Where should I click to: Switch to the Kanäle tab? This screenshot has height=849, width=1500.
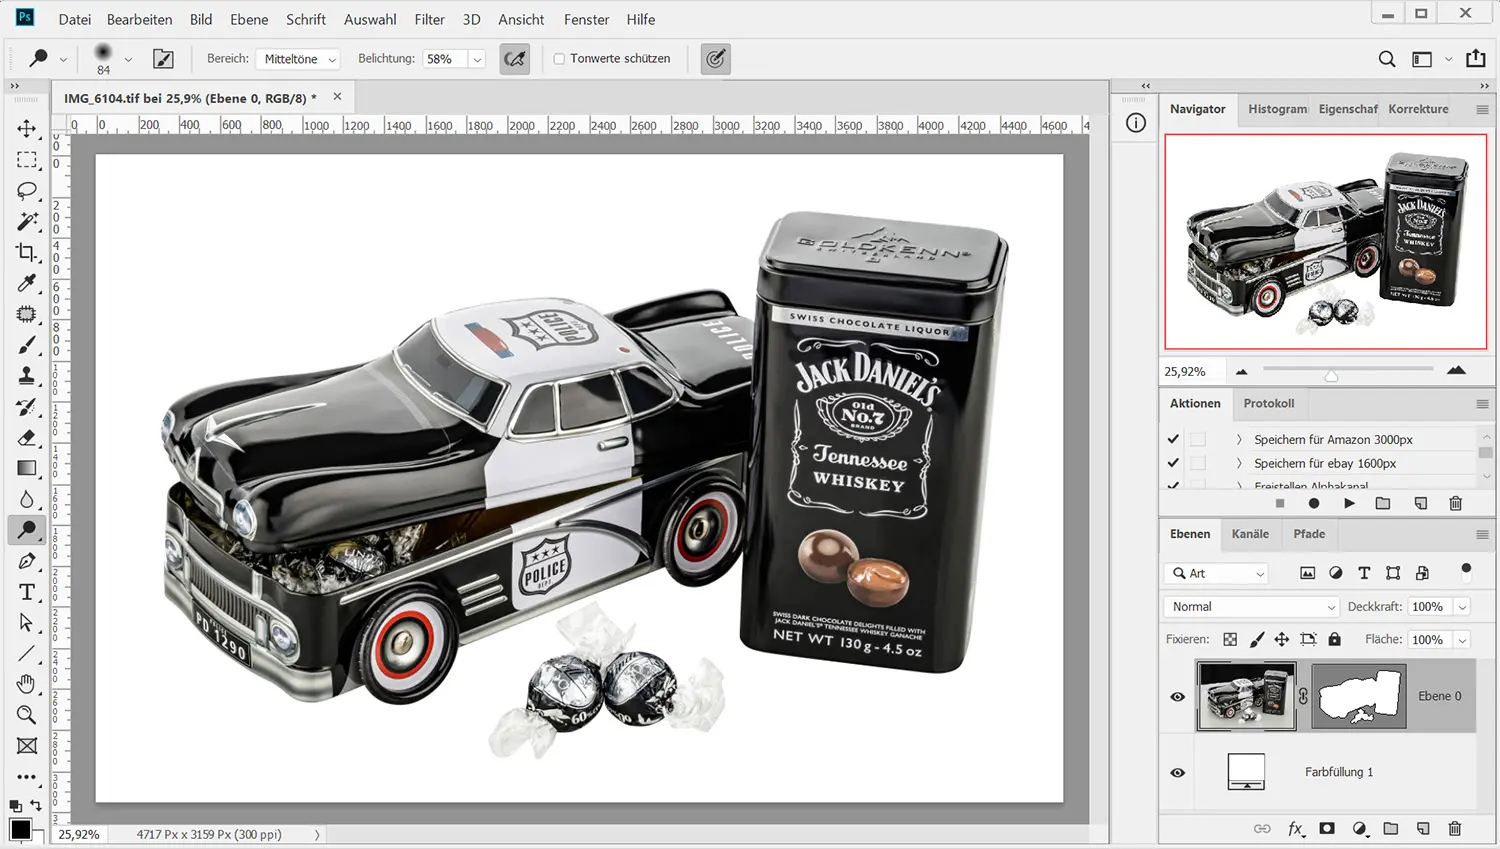pos(1250,534)
